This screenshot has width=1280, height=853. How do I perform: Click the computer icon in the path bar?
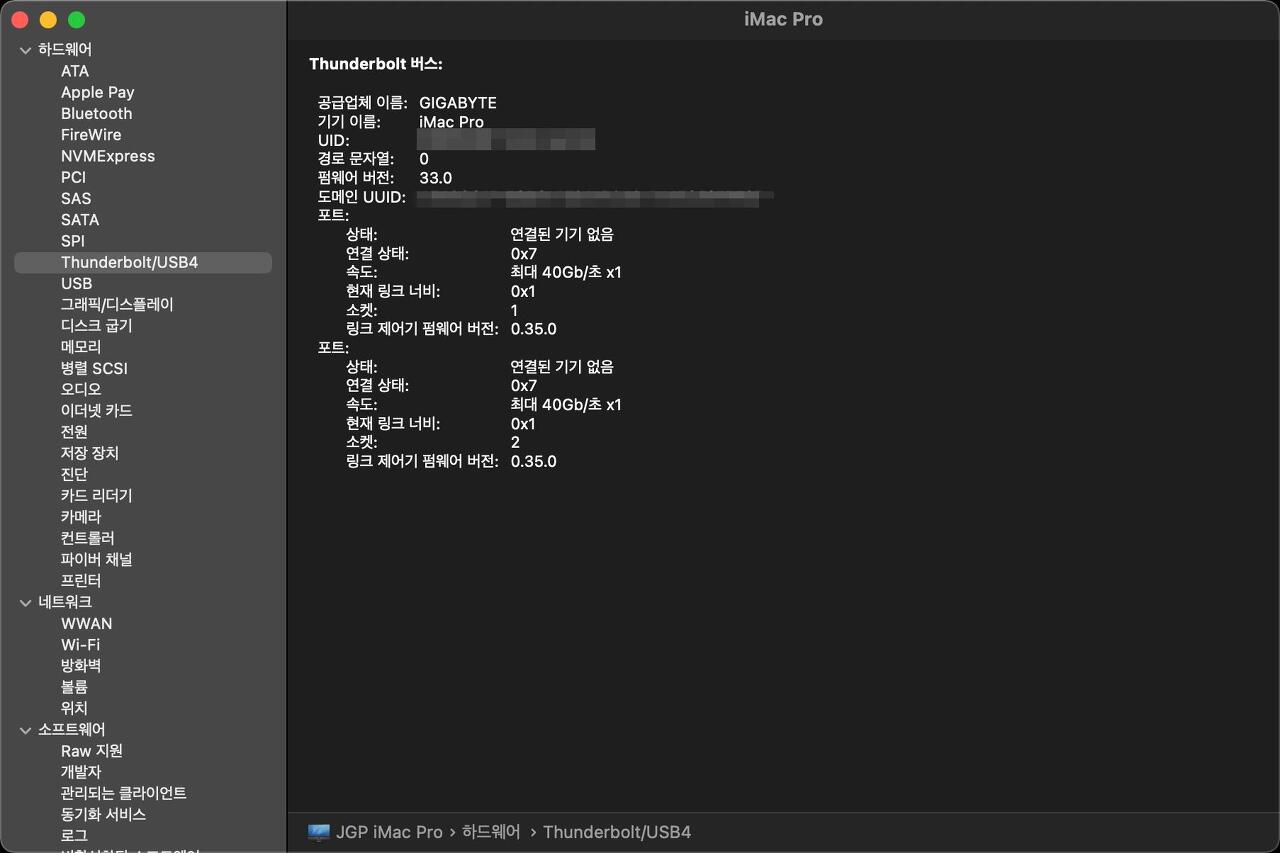pos(319,832)
